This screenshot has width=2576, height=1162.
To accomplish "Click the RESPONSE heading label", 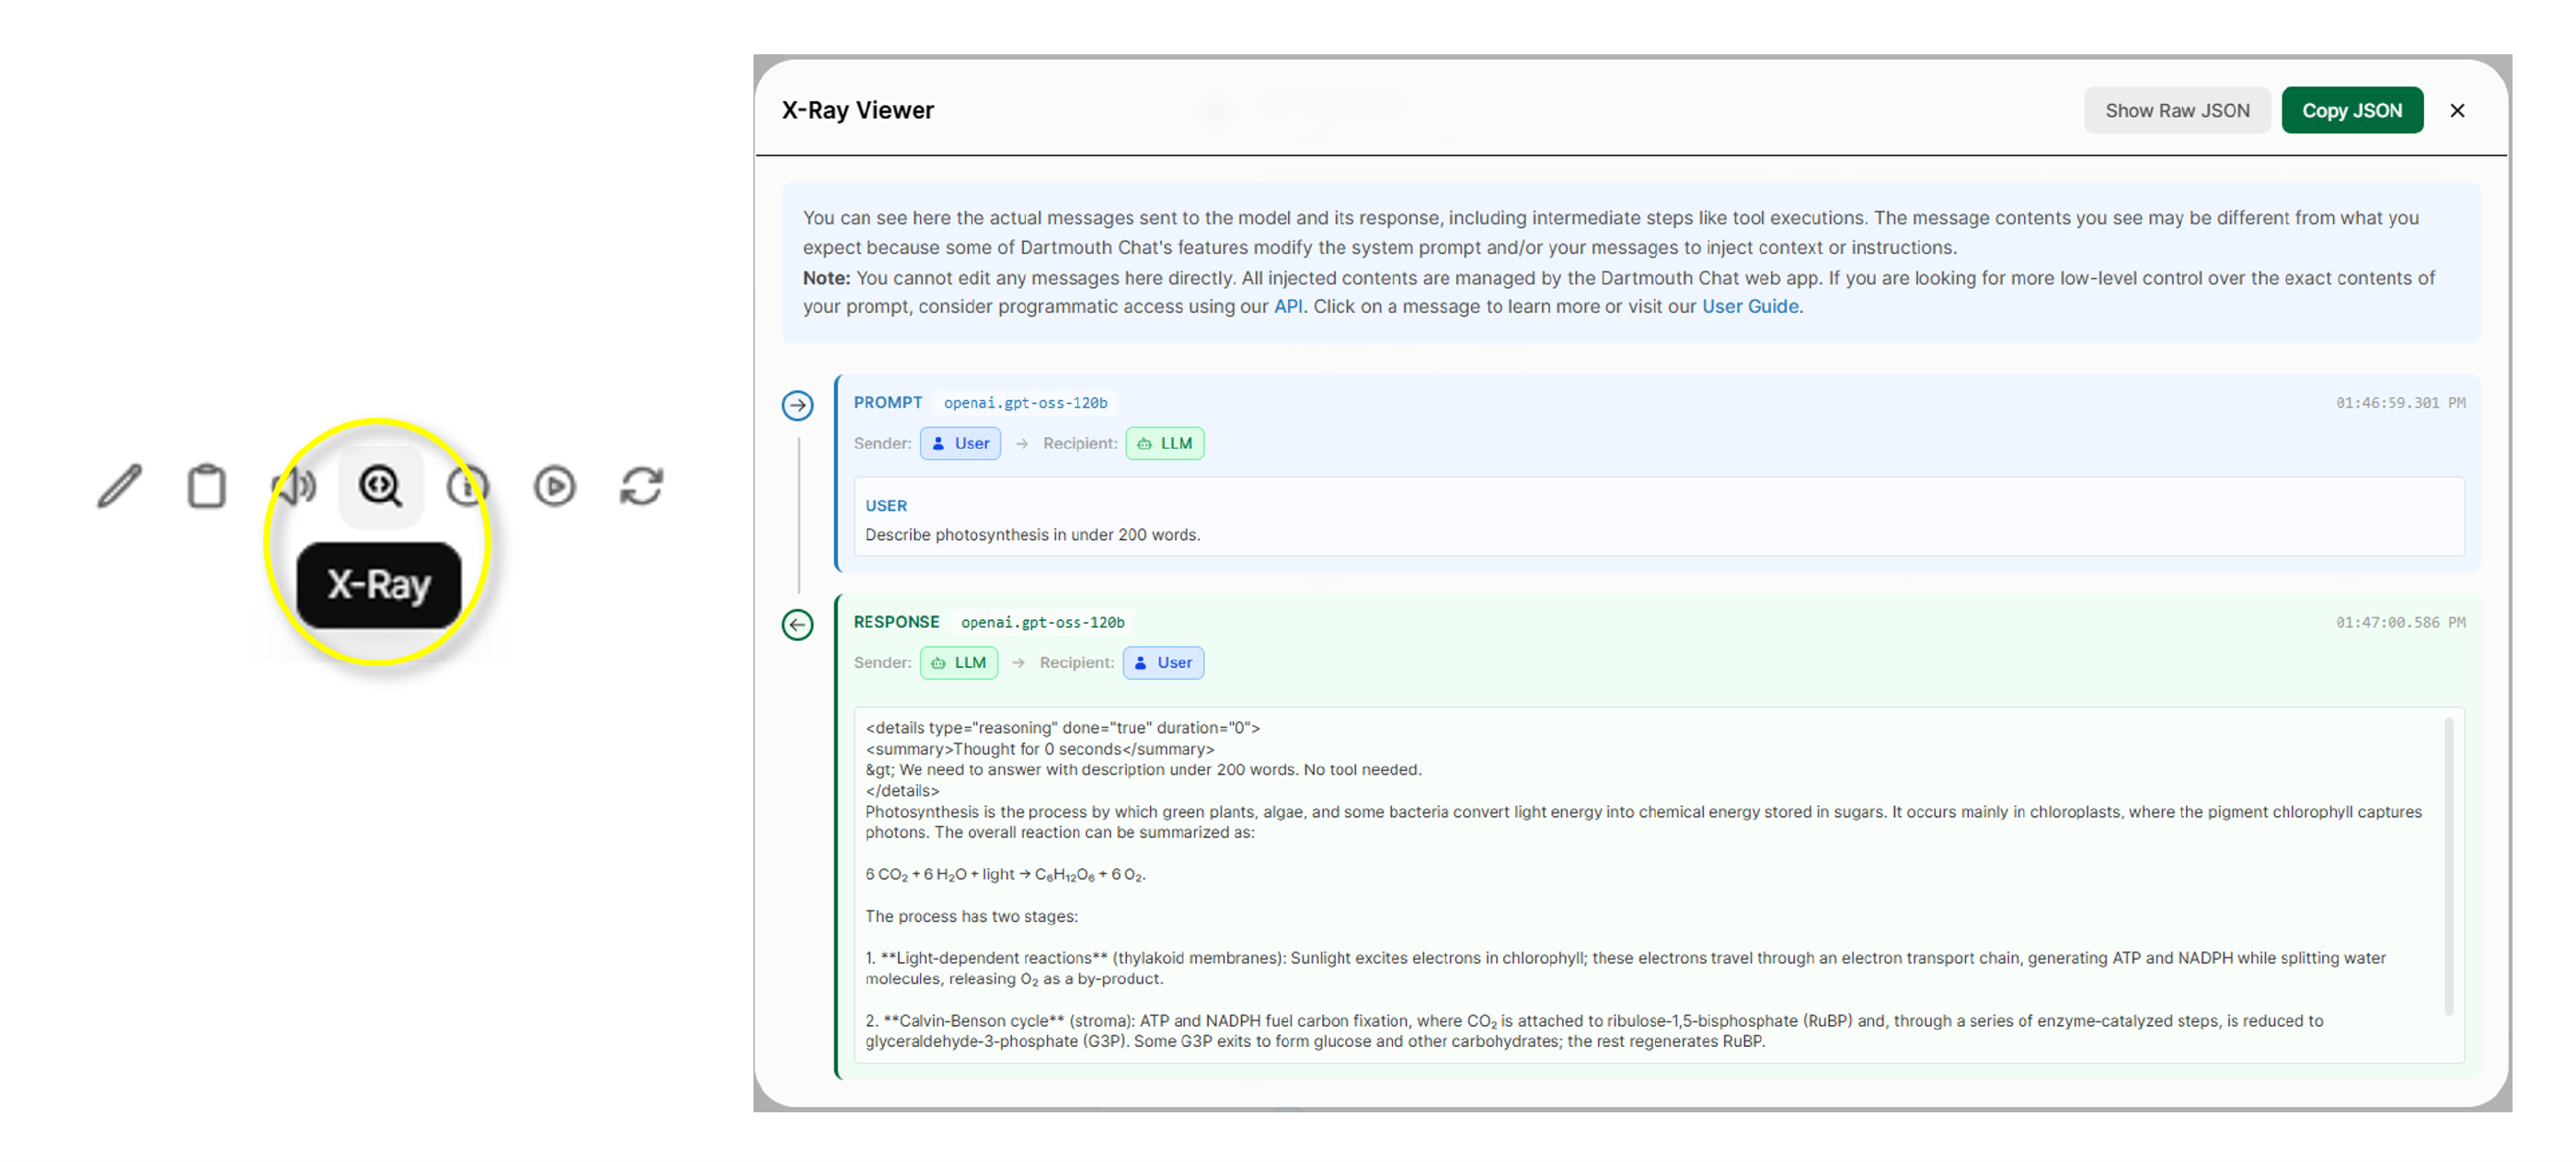I will click(896, 621).
